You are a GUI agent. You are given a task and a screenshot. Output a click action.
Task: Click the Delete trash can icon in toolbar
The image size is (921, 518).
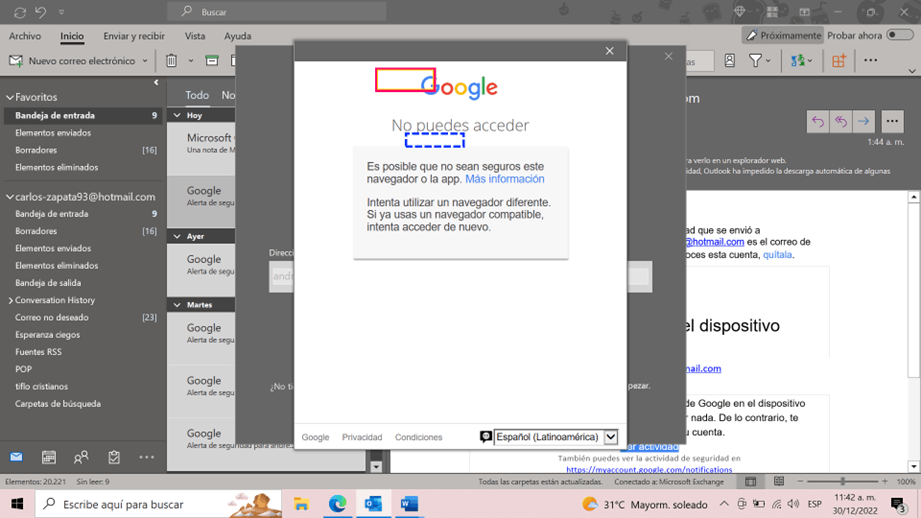click(x=171, y=60)
